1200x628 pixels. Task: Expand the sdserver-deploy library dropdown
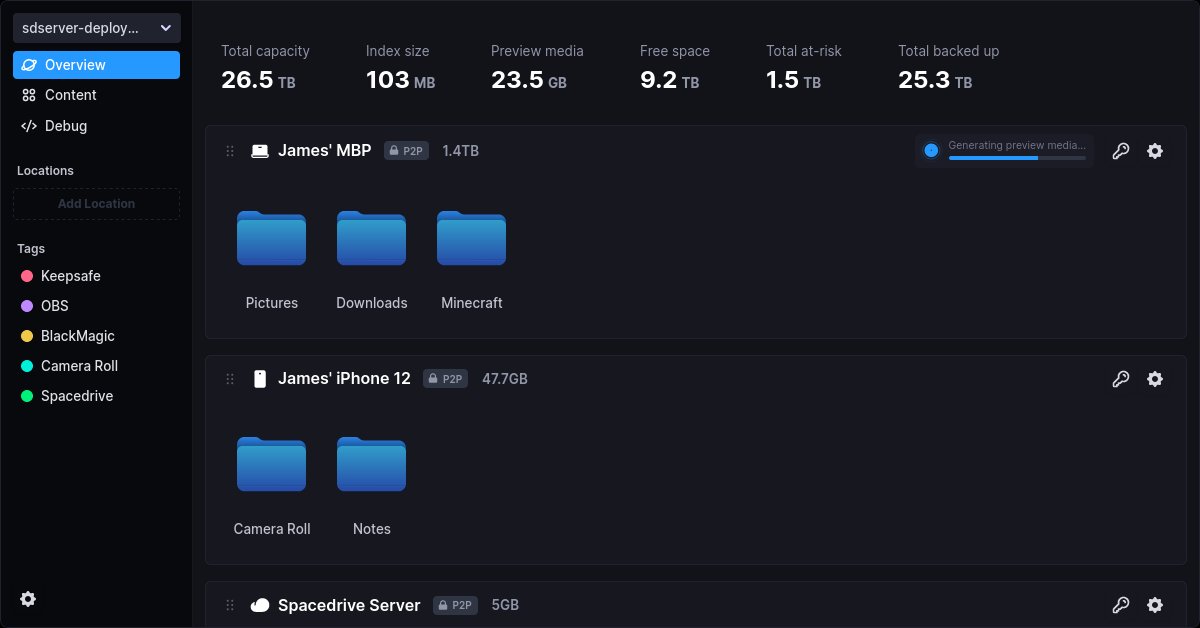[x=97, y=28]
